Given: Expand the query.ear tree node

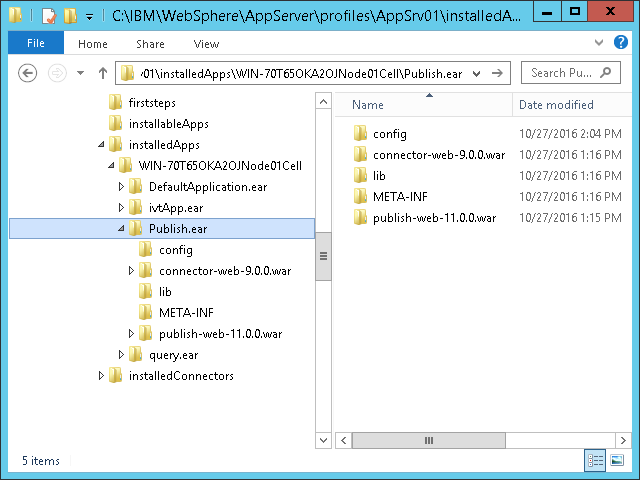Looking at the screenshot, I should [x=122, y=354].
